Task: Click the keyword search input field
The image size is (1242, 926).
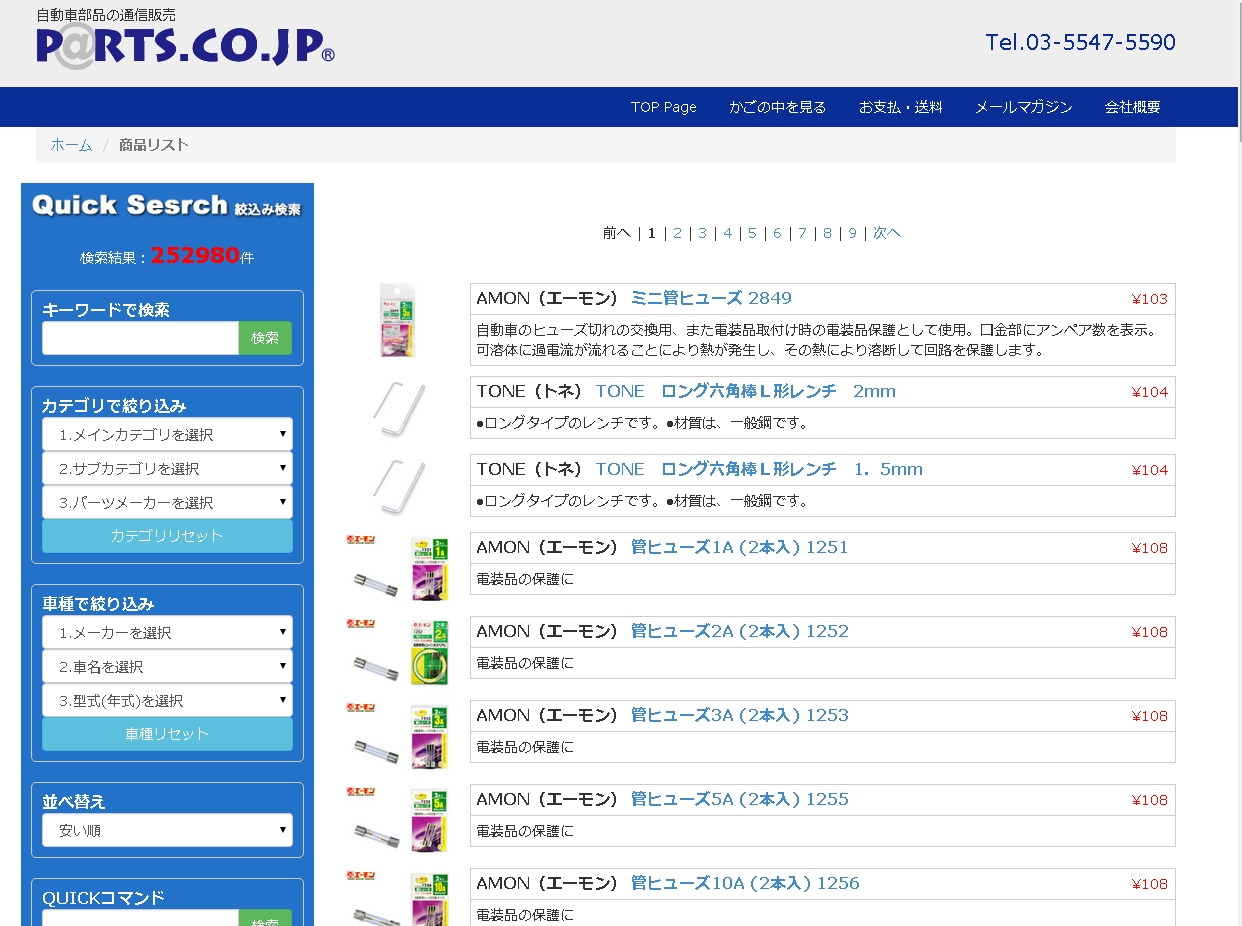Action: coord(141,338)
